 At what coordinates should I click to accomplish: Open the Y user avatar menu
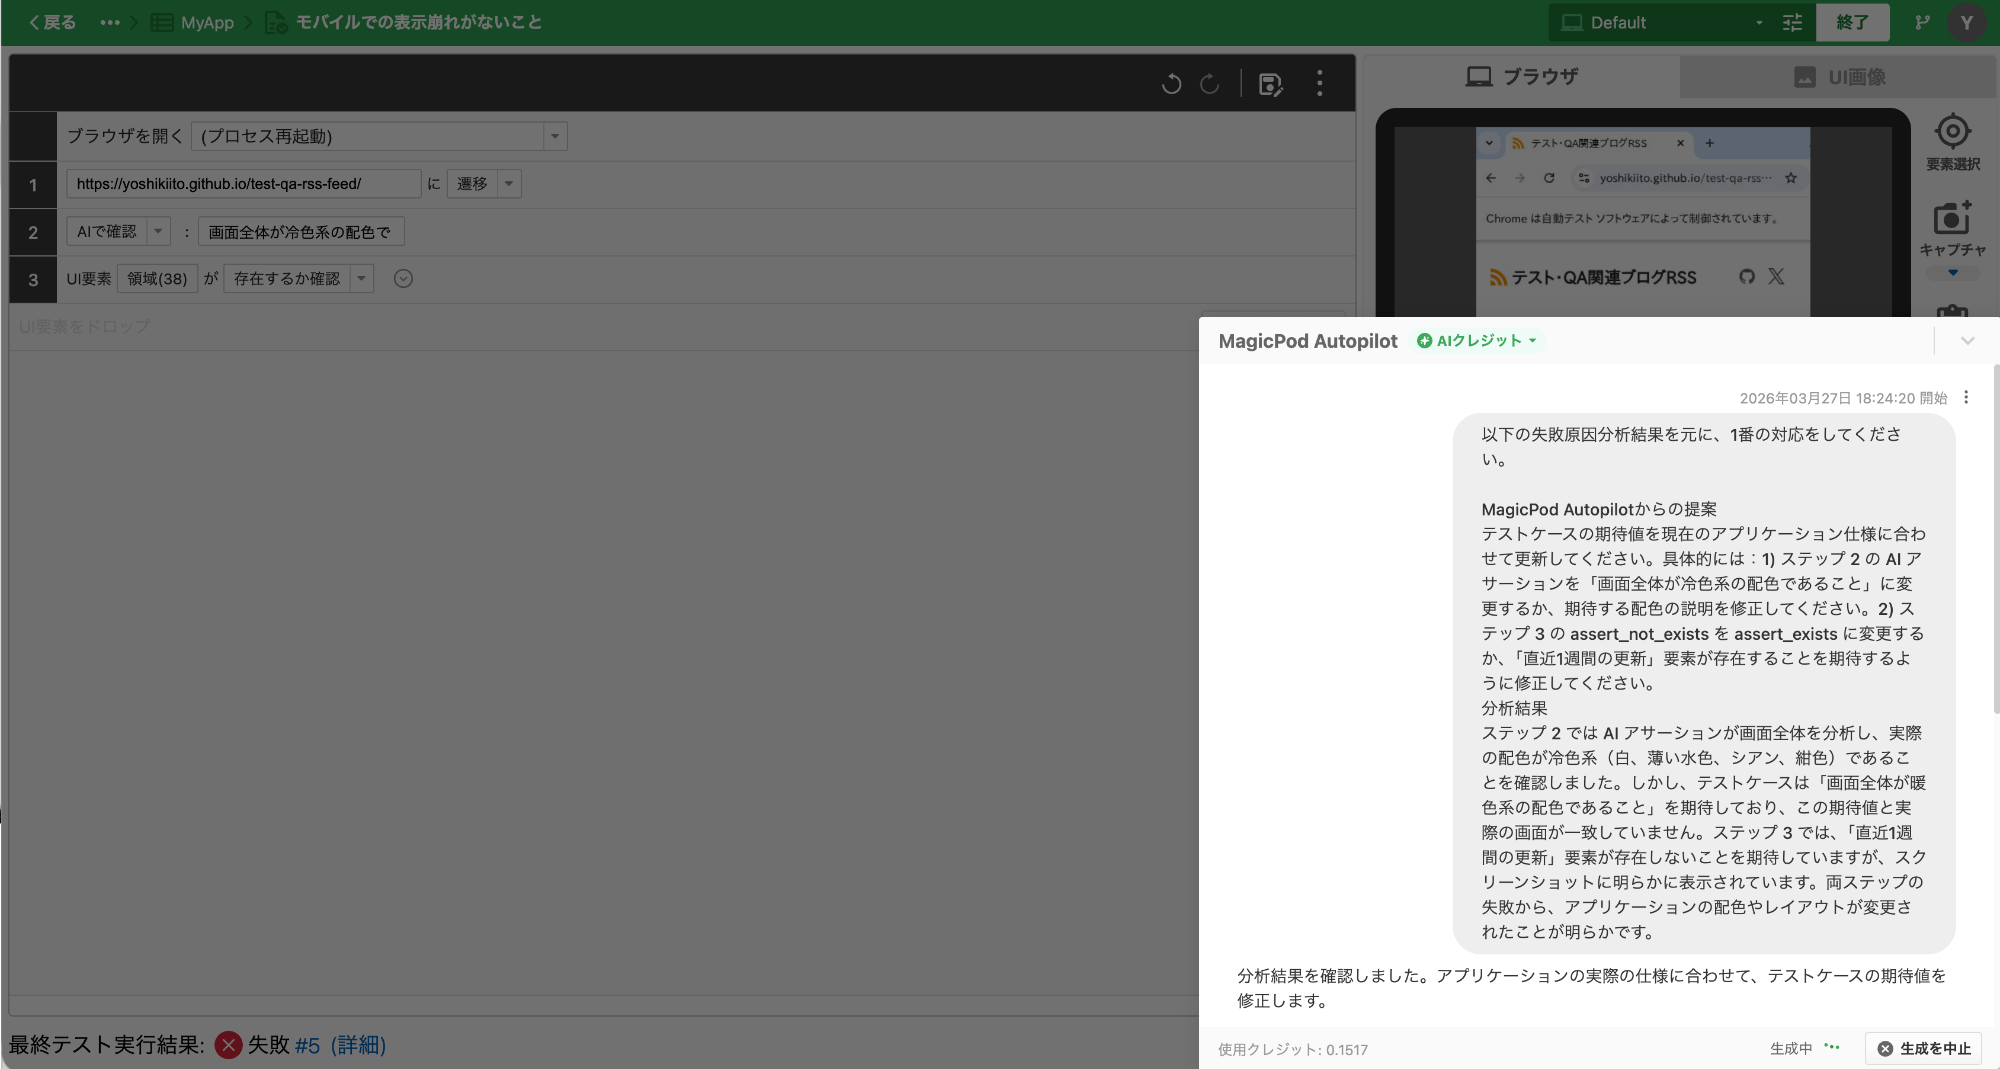(x=1966, y=23)
